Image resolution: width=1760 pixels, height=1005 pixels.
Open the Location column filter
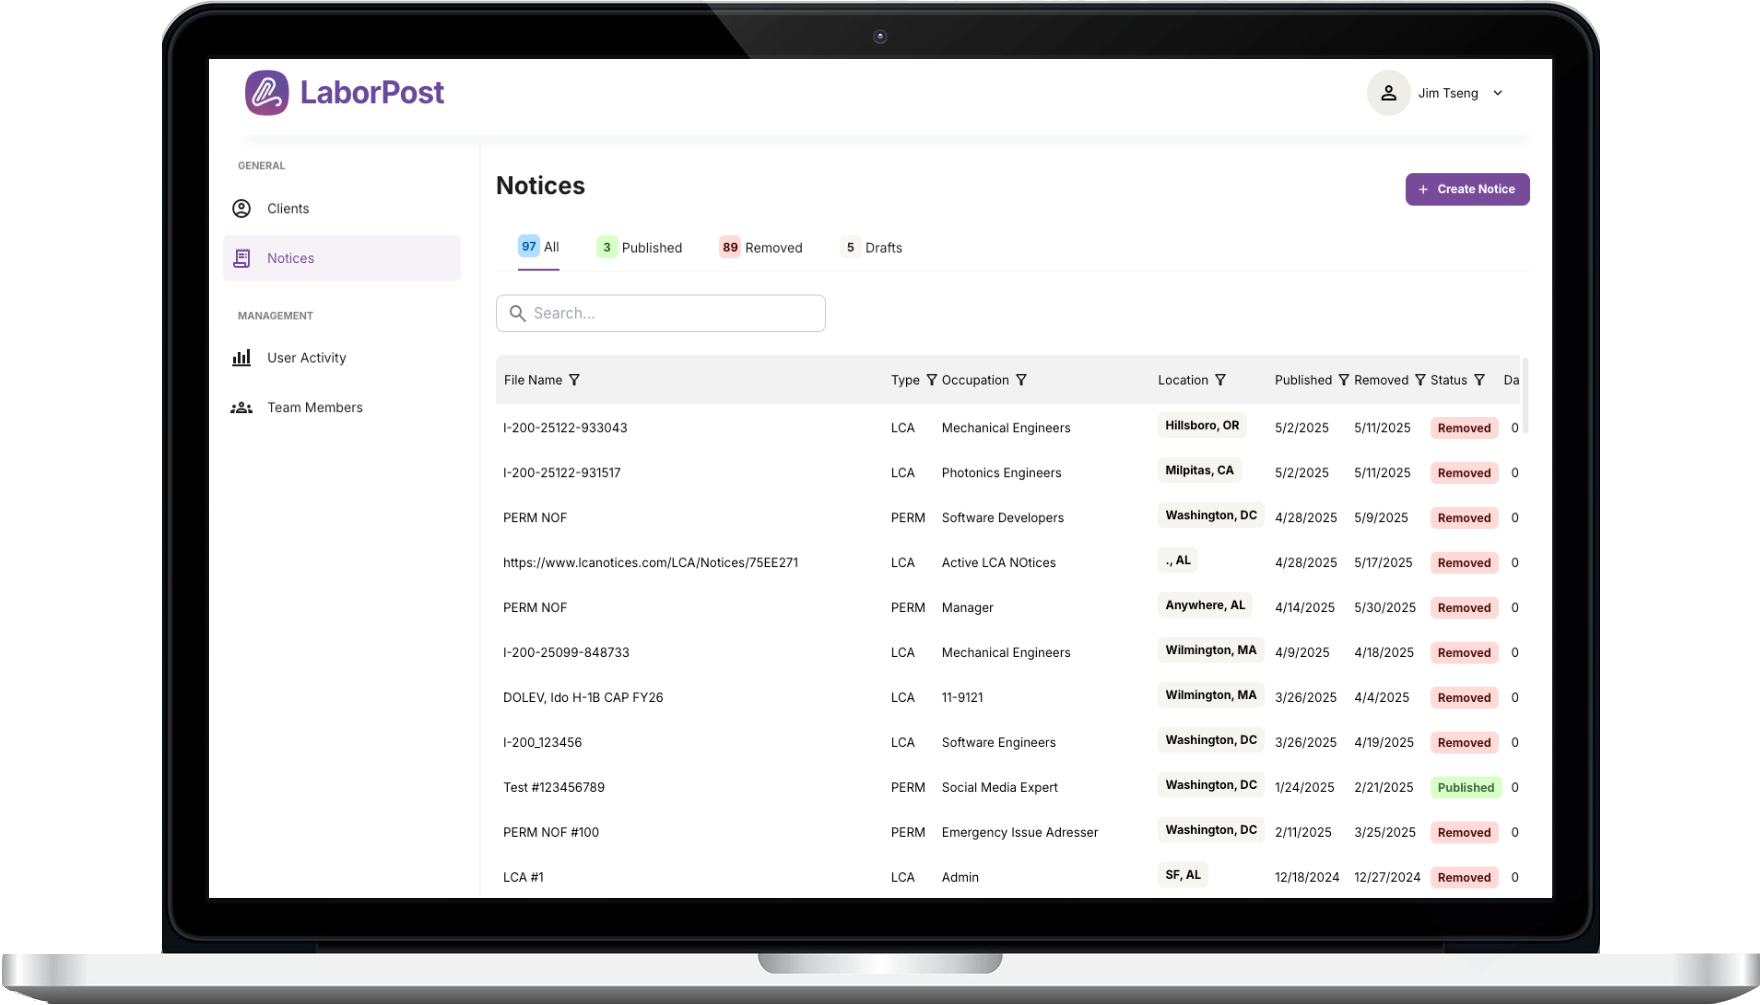click(x=1220, y=380)
